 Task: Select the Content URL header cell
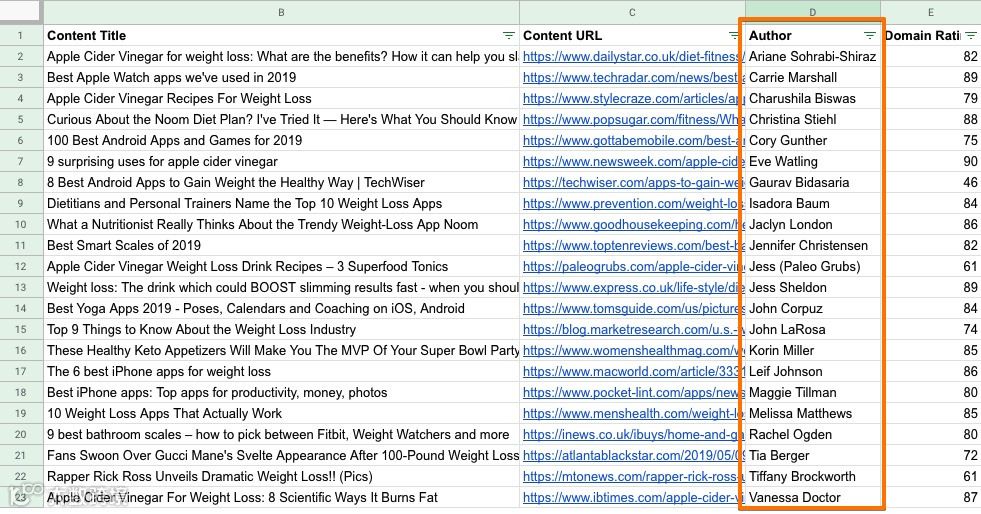coord(633,36)
